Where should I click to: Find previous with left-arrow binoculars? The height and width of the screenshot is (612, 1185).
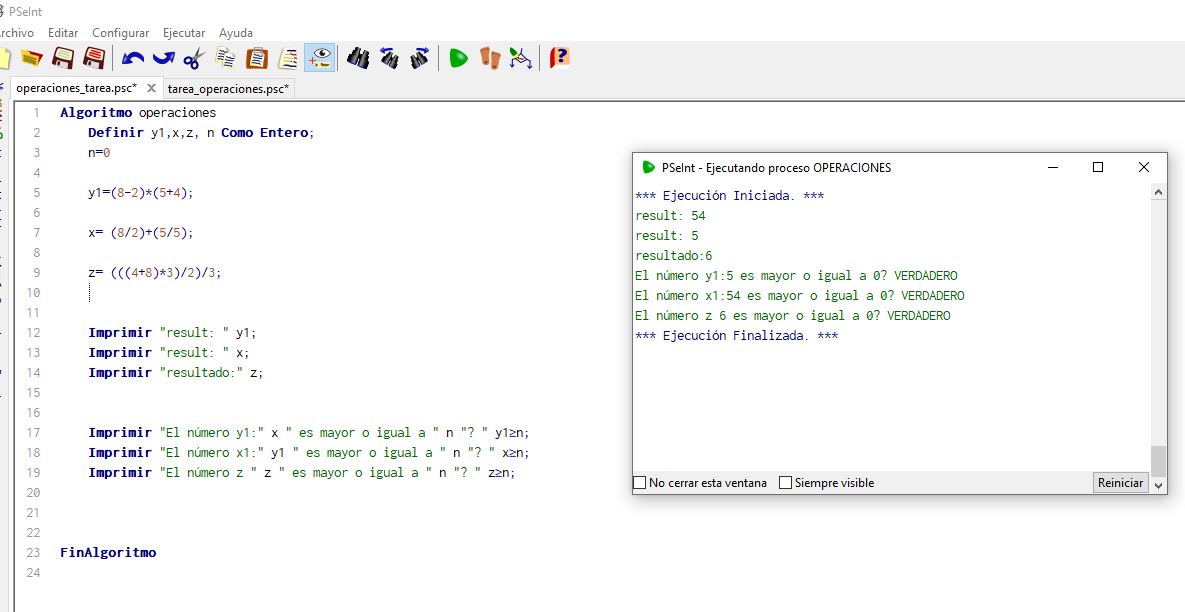click(389, 58)
